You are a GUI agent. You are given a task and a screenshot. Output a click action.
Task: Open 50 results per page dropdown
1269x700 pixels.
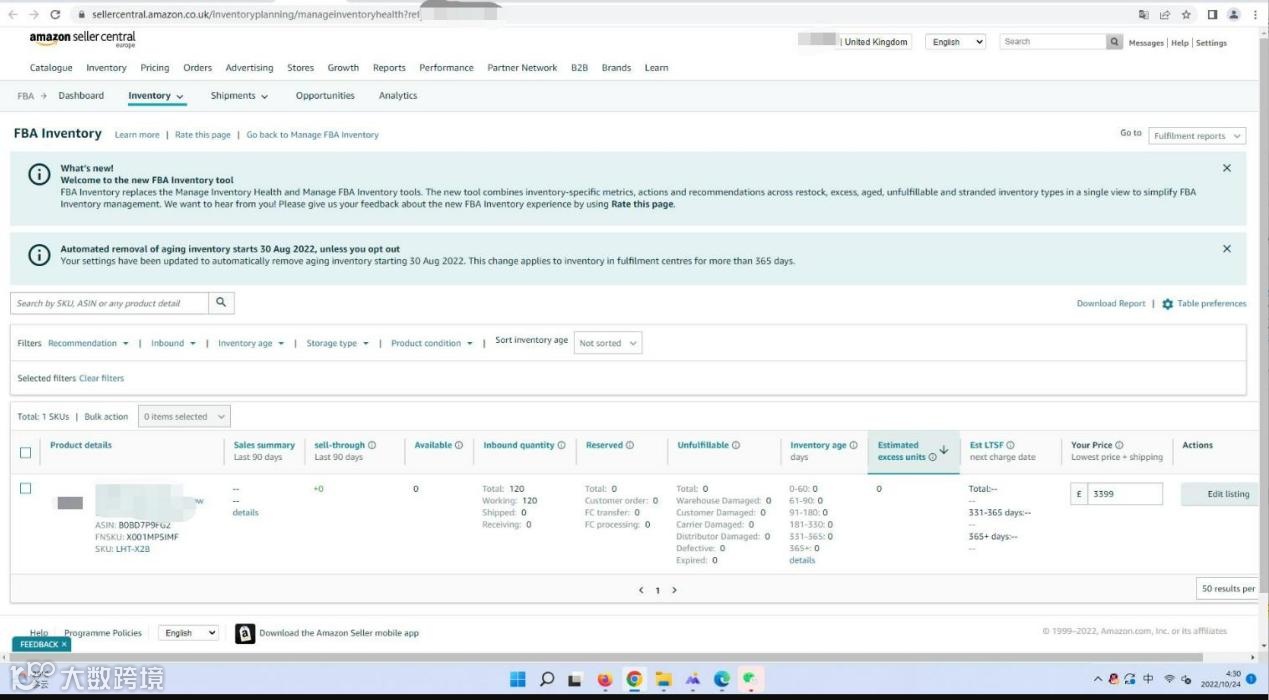point(1227,589)
